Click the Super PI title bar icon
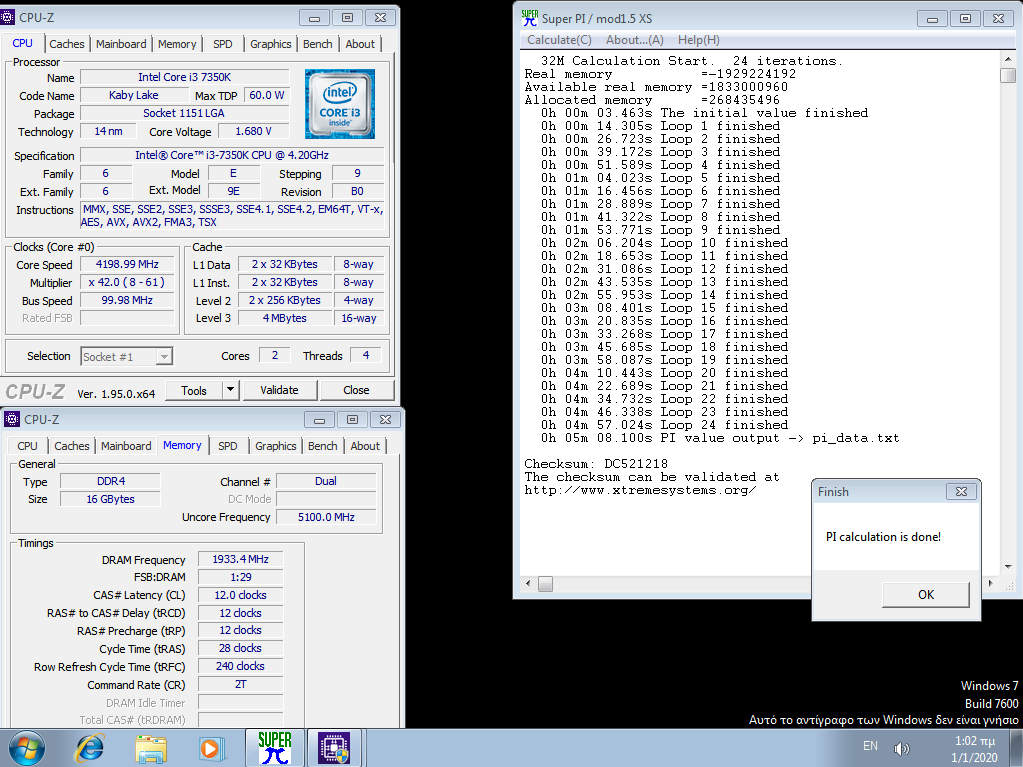Viewport: 1023px width, 767px height. click(530, 18)
